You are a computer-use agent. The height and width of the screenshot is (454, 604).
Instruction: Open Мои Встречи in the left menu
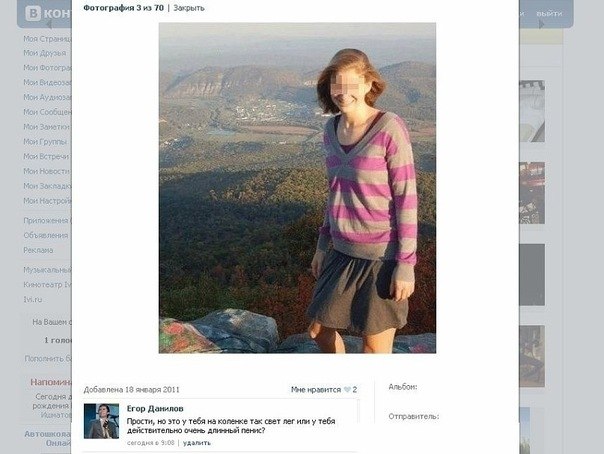click(46, 156)
